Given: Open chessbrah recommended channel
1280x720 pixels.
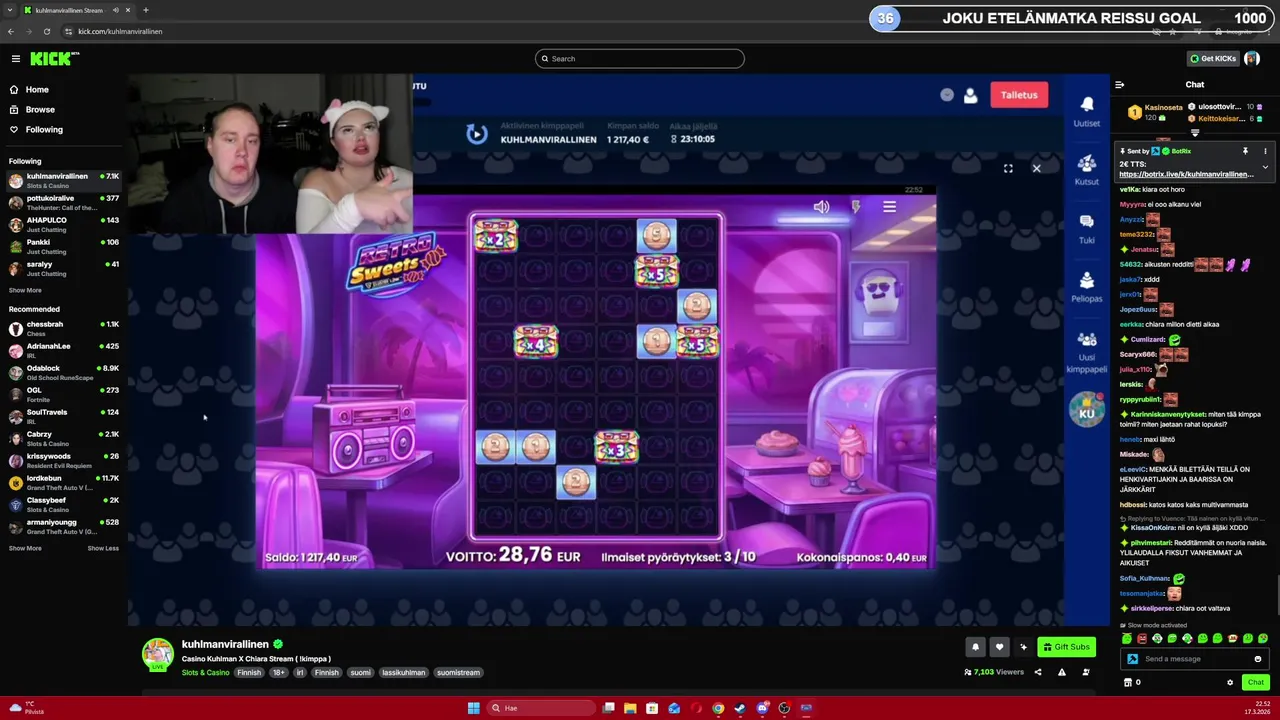Looking at the screenshot, I should (64, 328).
